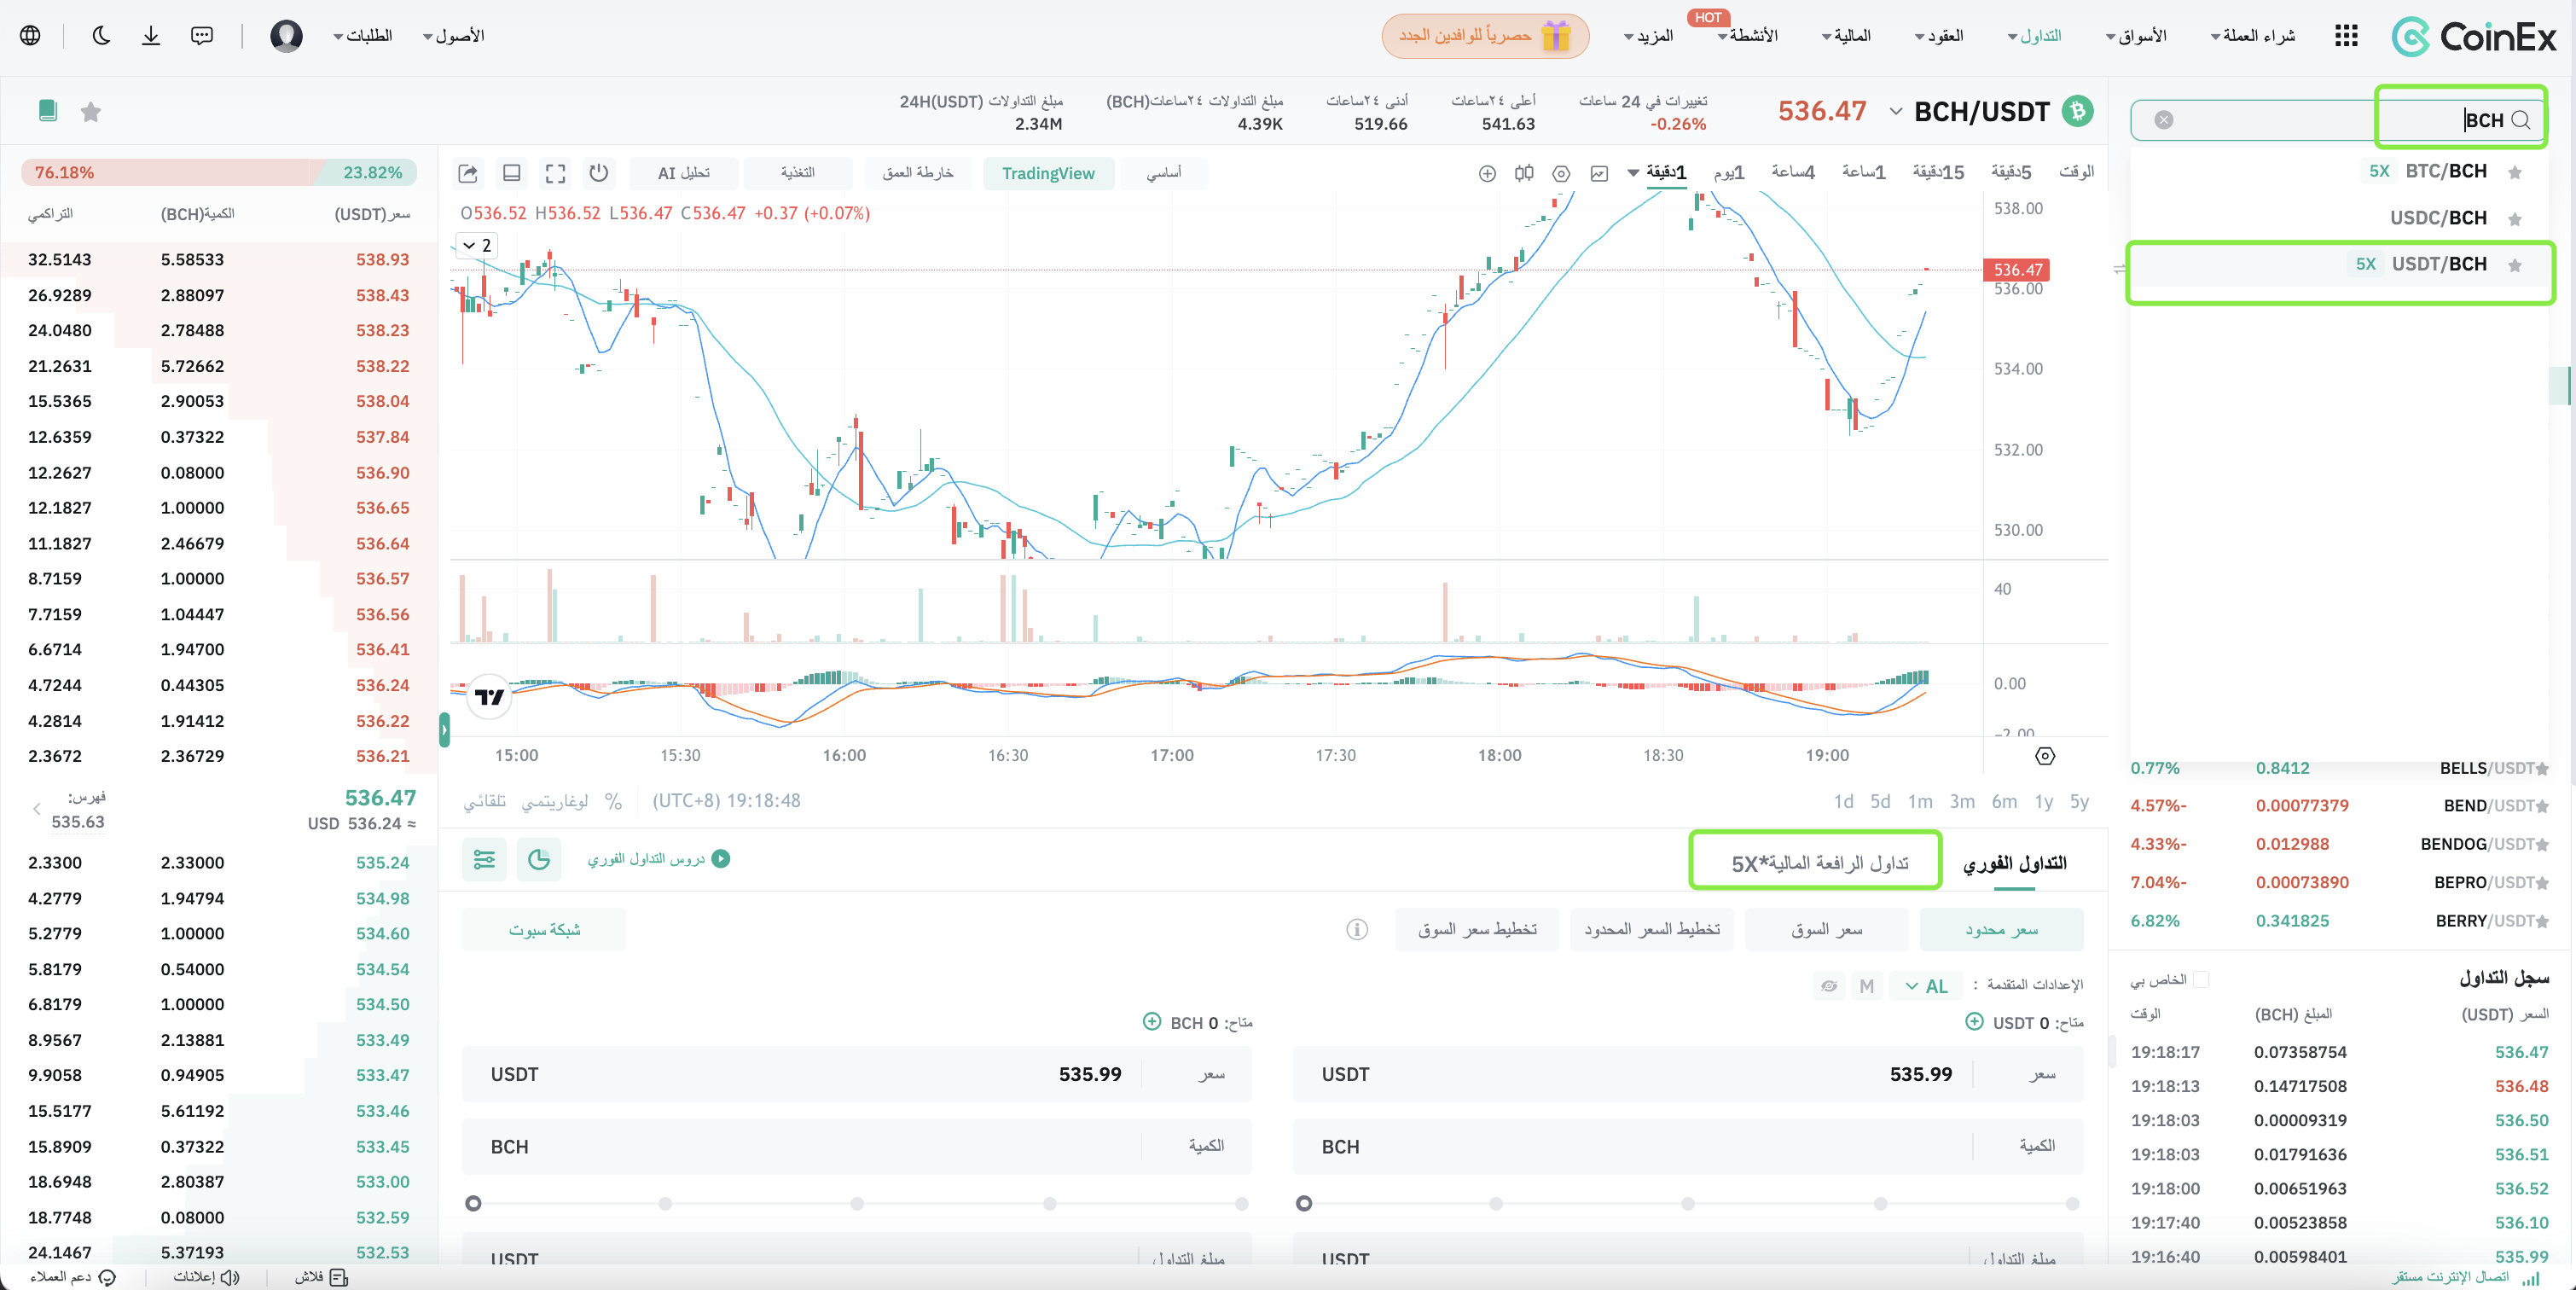The width and height of the screenshot is (2576, 1290).
Task: Click the add-indicator plus circle icon
Action: tap(1487, 173)
